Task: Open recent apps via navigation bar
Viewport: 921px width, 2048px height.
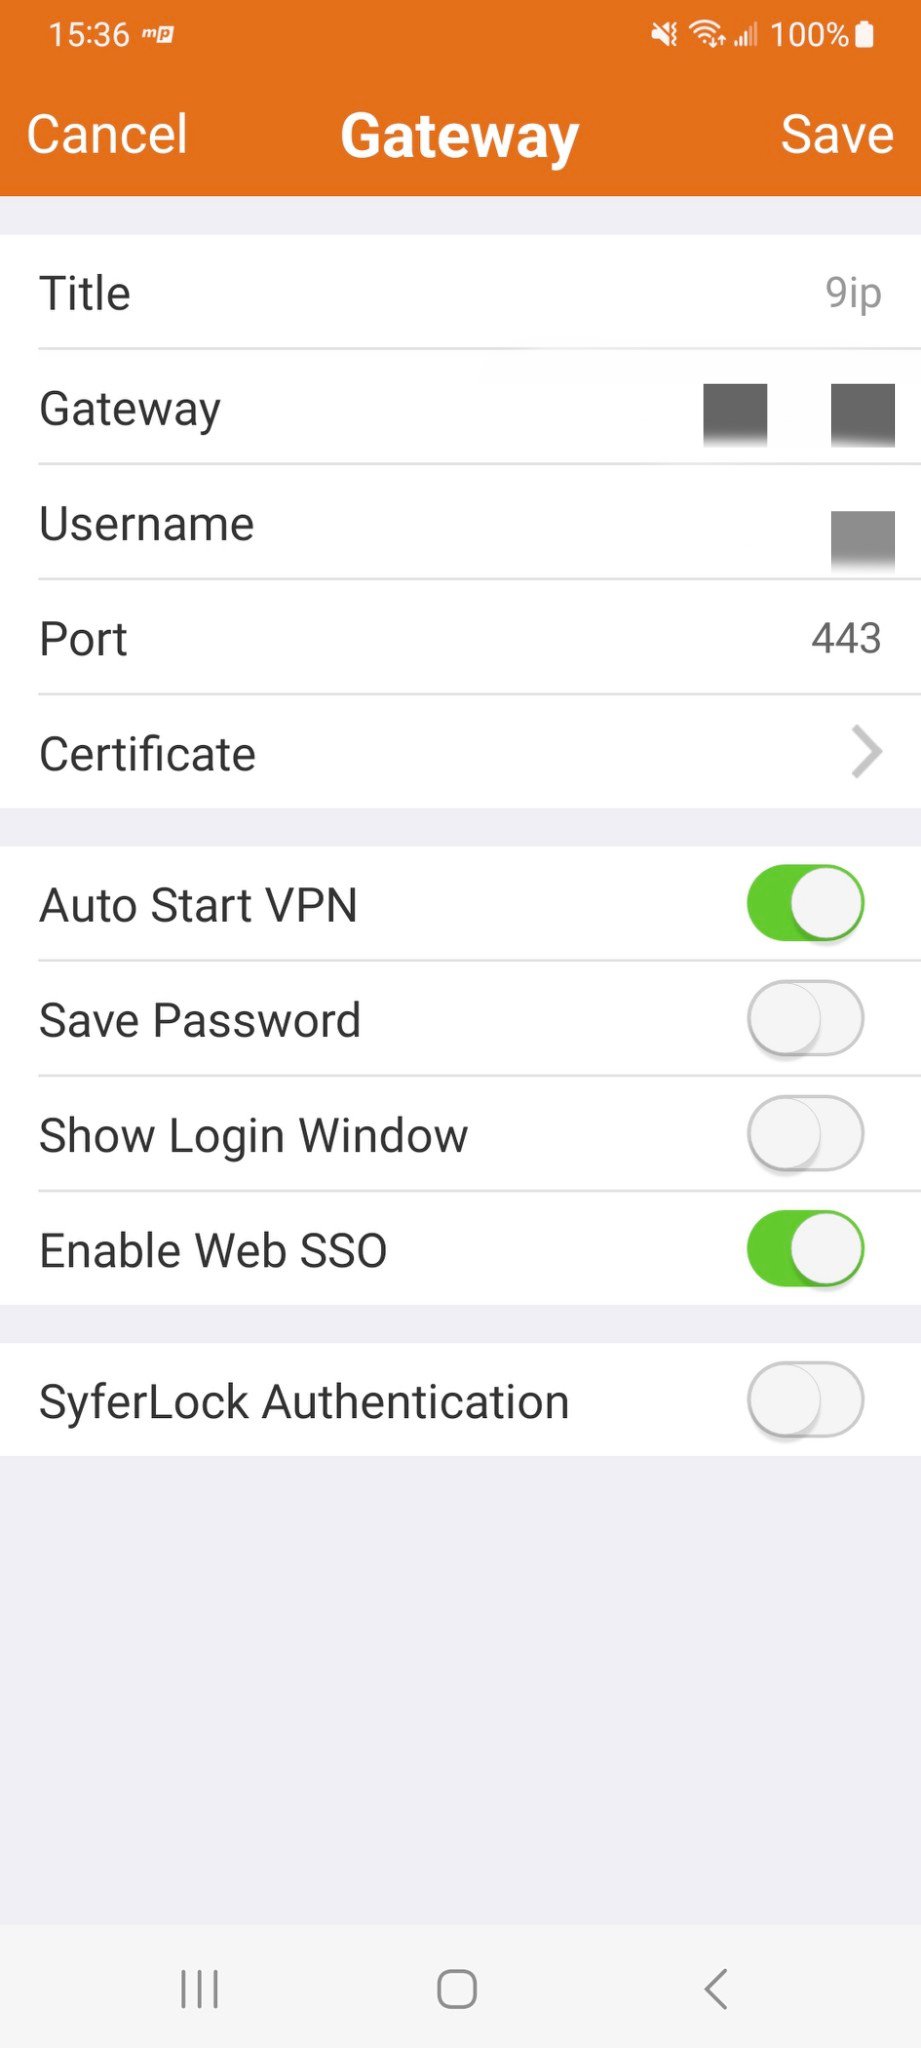Action: pyautogui.click(x=199, y=1989)
